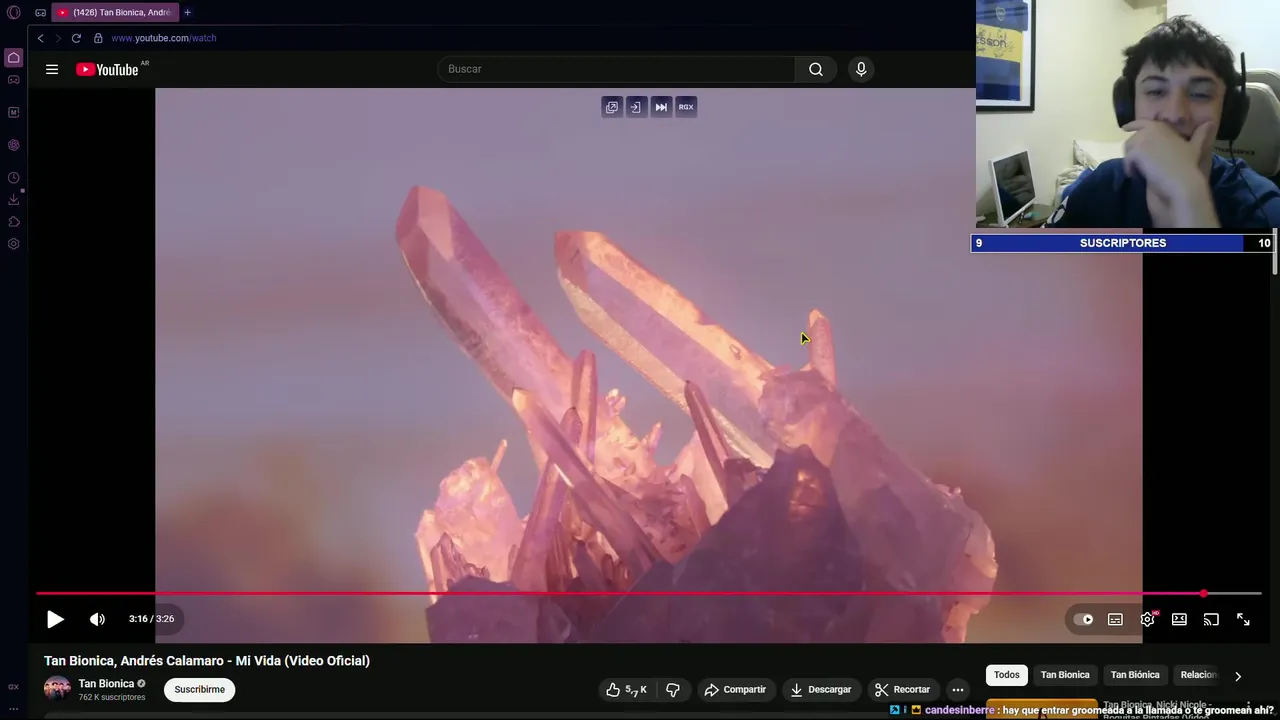Select the Relacionados filter chip
Viewport: 1280px width, 720px height.
[1197, 675]
